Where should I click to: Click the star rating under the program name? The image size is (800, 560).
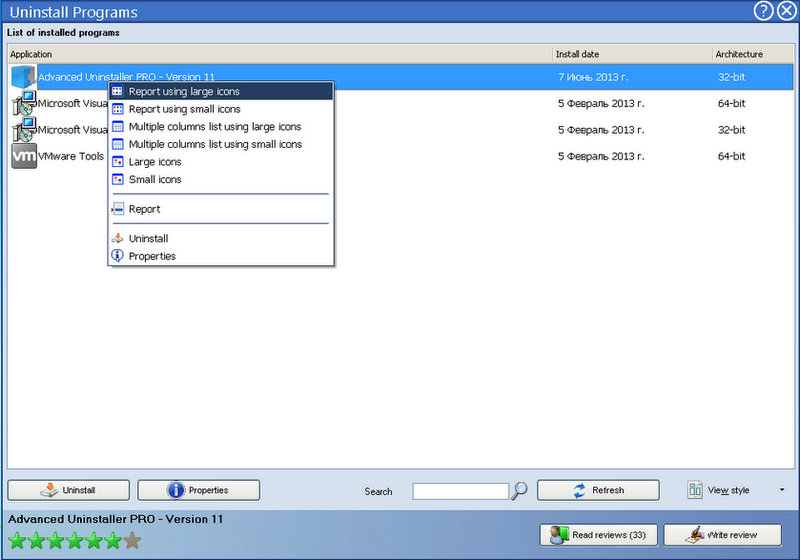click(74, 541)
